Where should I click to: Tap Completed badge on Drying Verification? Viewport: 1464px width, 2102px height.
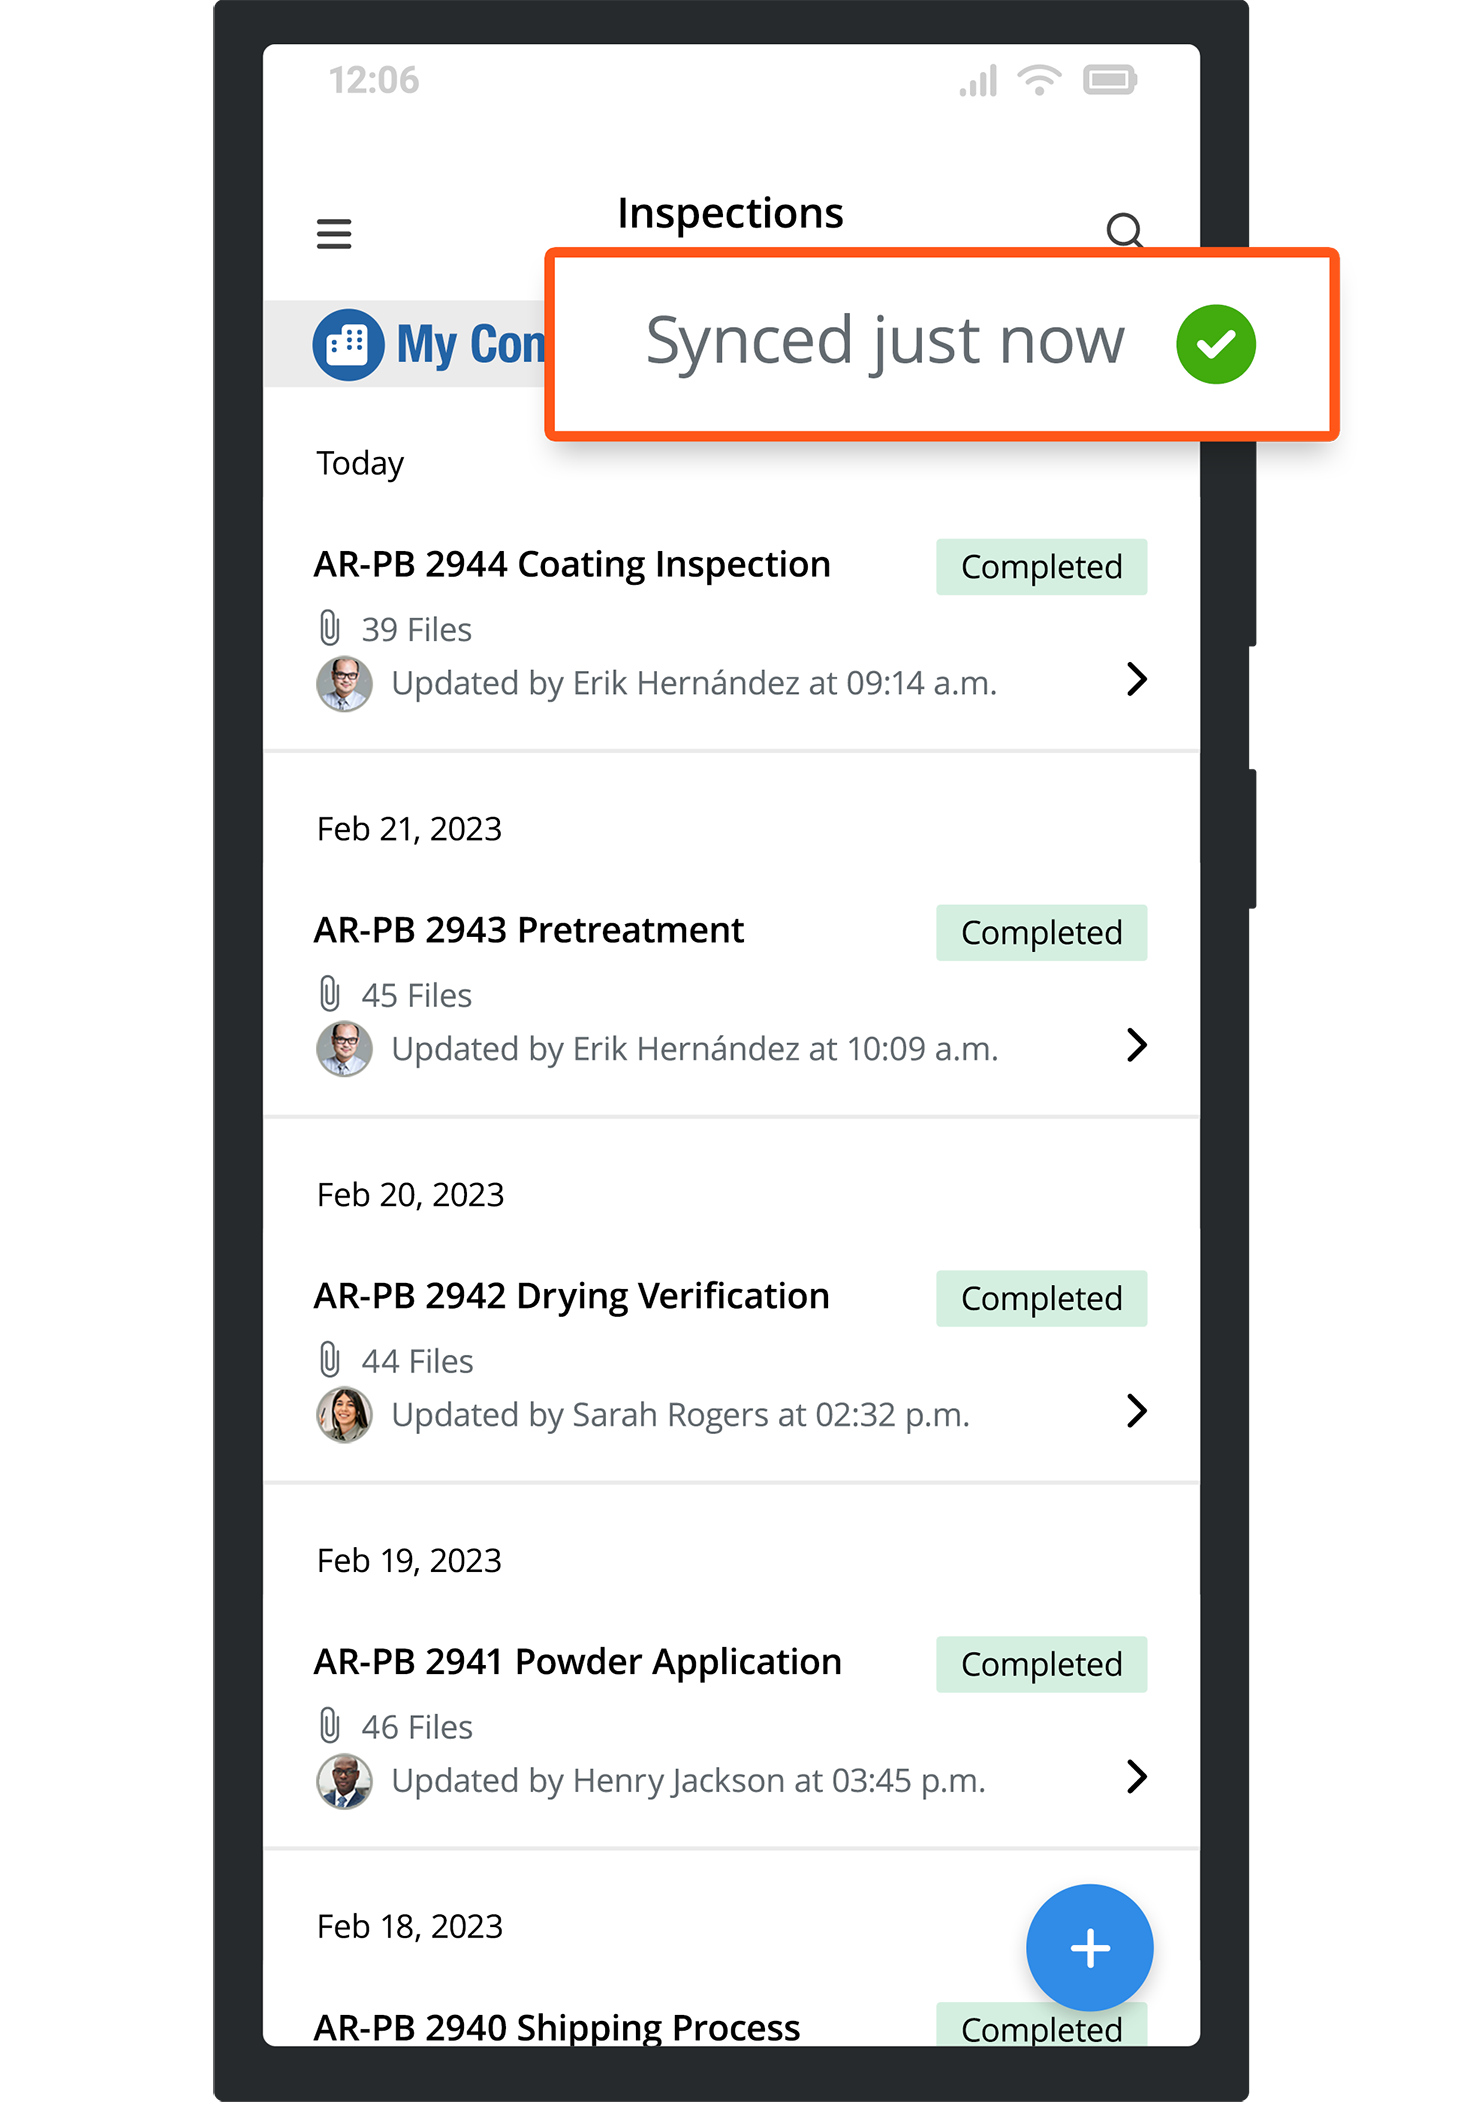(x=1041, y=1299)
